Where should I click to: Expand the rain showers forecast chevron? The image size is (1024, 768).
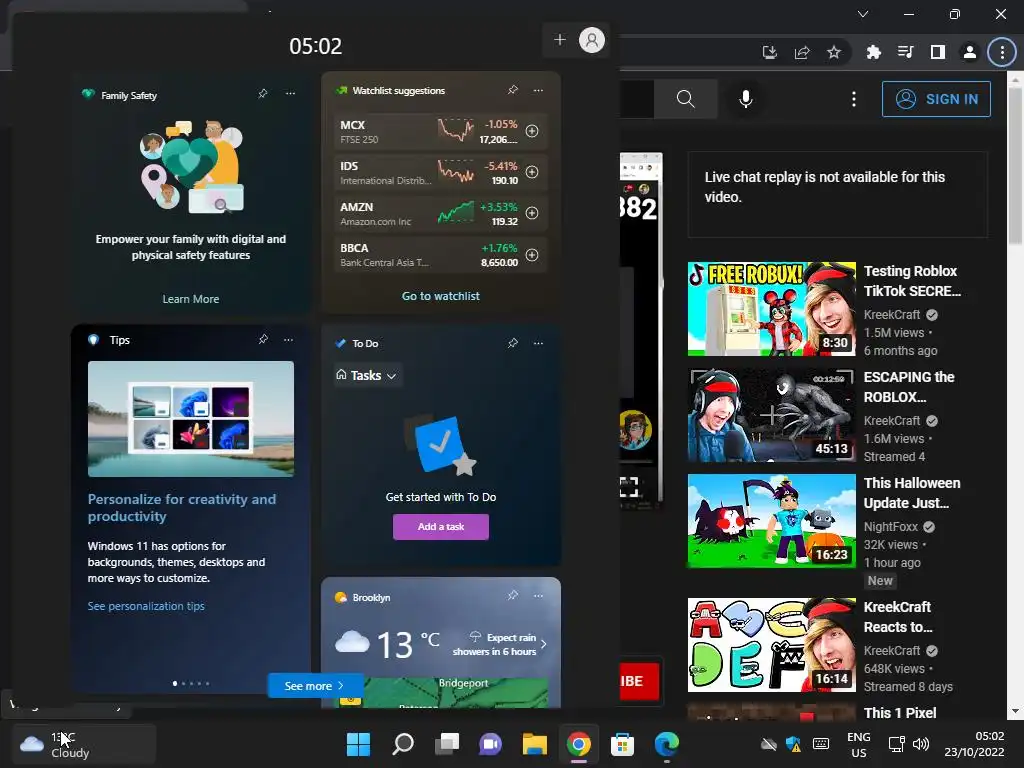[543, 645]
